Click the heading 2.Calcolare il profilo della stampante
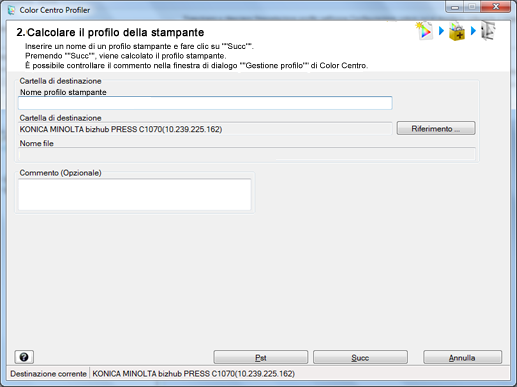Screen dimensions: 517x387 tap(110, 32)
